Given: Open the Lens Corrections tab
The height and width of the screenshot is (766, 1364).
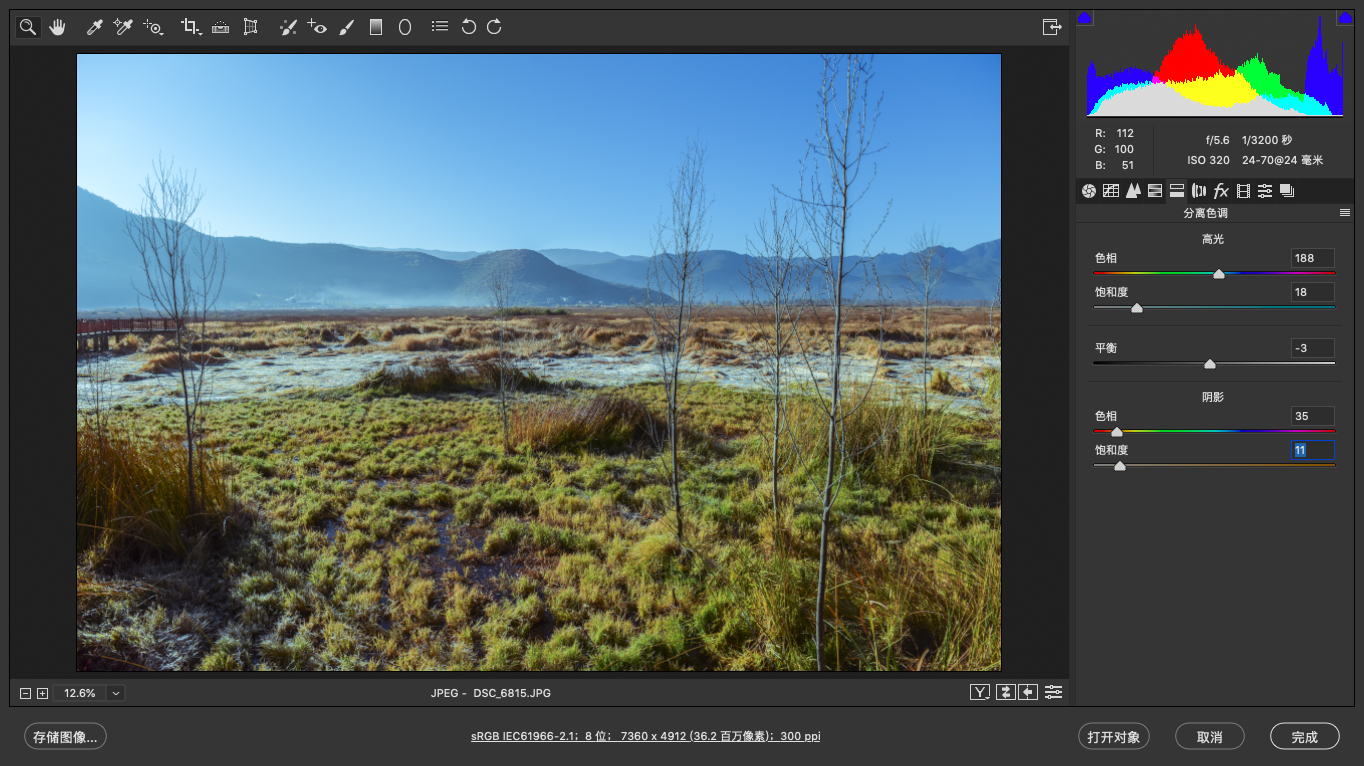Looking at the screenshot, I should (x=1199, y=191).
